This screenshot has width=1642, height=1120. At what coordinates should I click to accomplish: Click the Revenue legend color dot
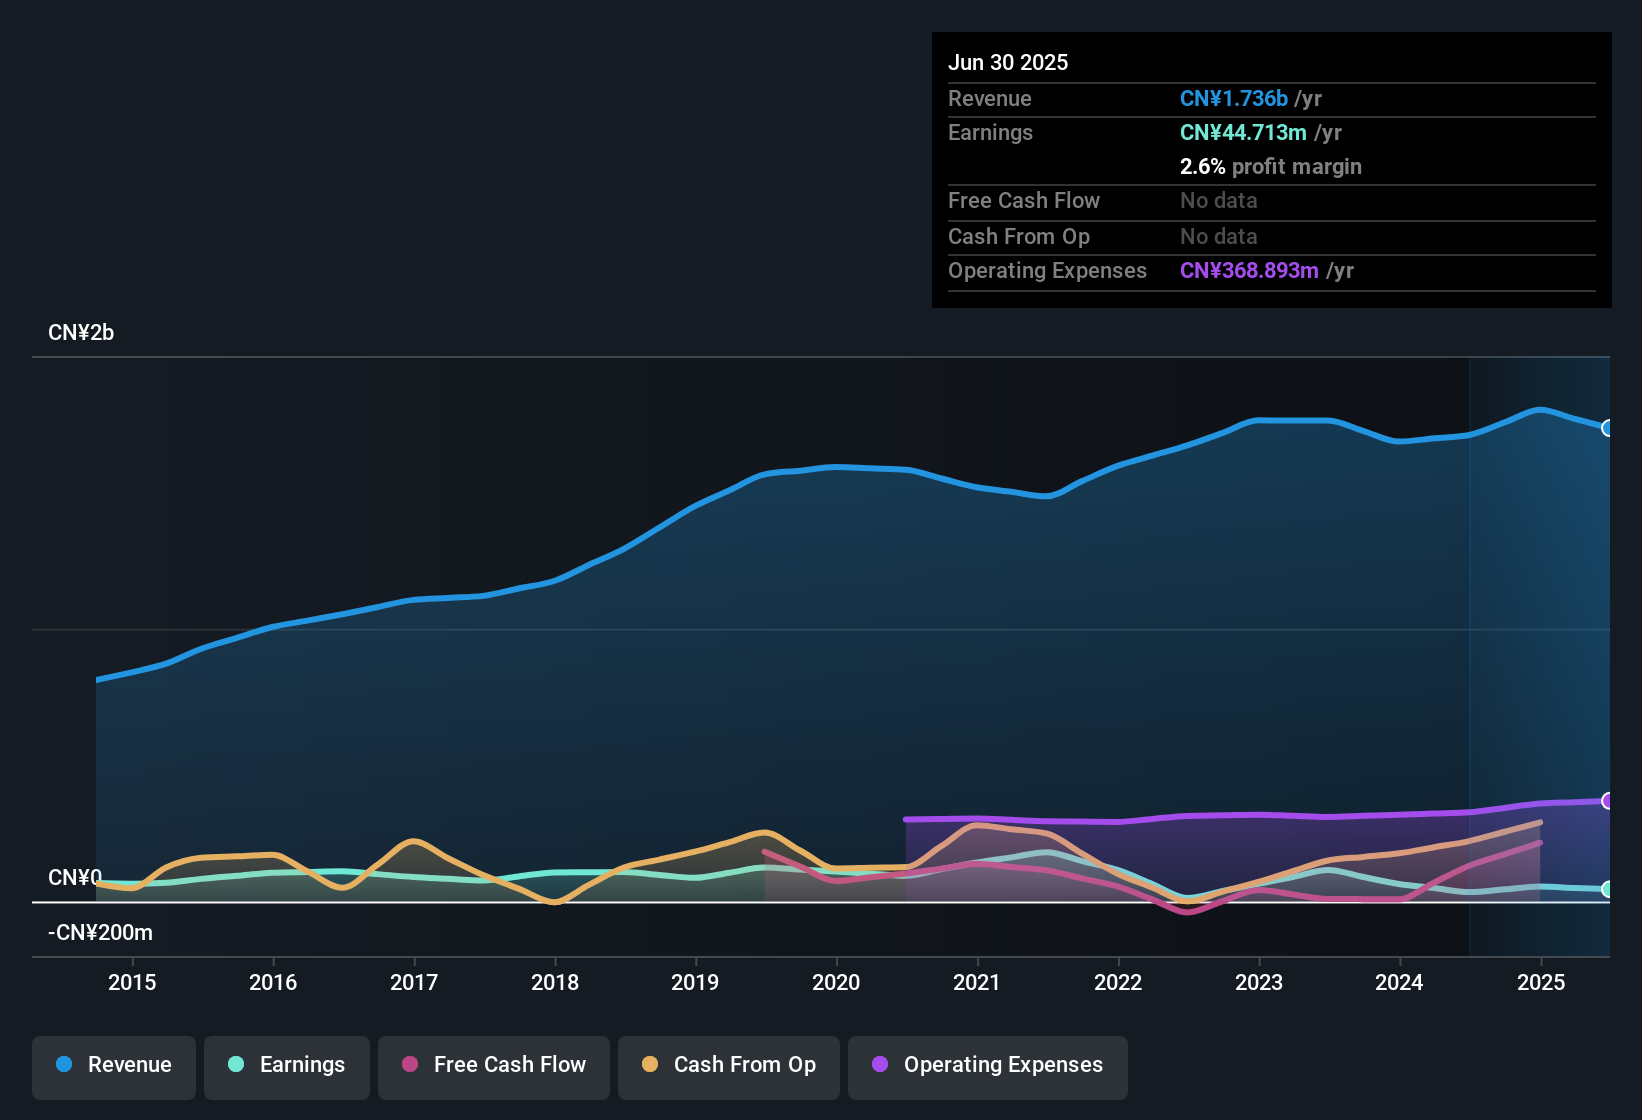[x=64, y=1065]
